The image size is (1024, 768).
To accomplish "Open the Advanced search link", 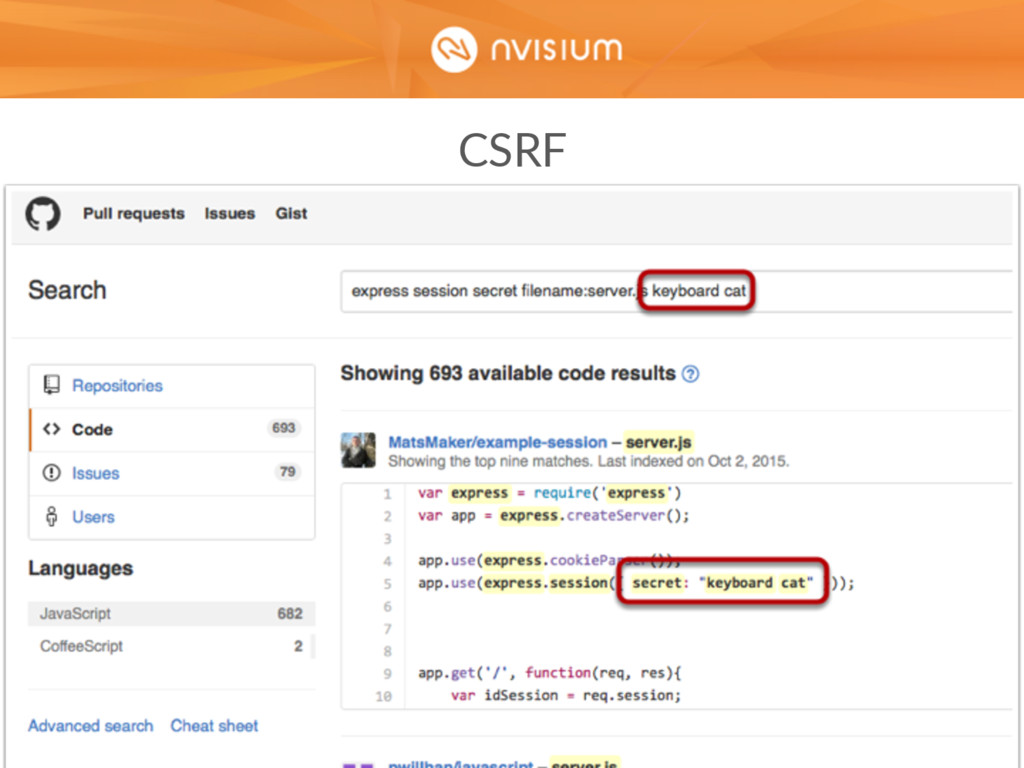I will click(91, 726).
